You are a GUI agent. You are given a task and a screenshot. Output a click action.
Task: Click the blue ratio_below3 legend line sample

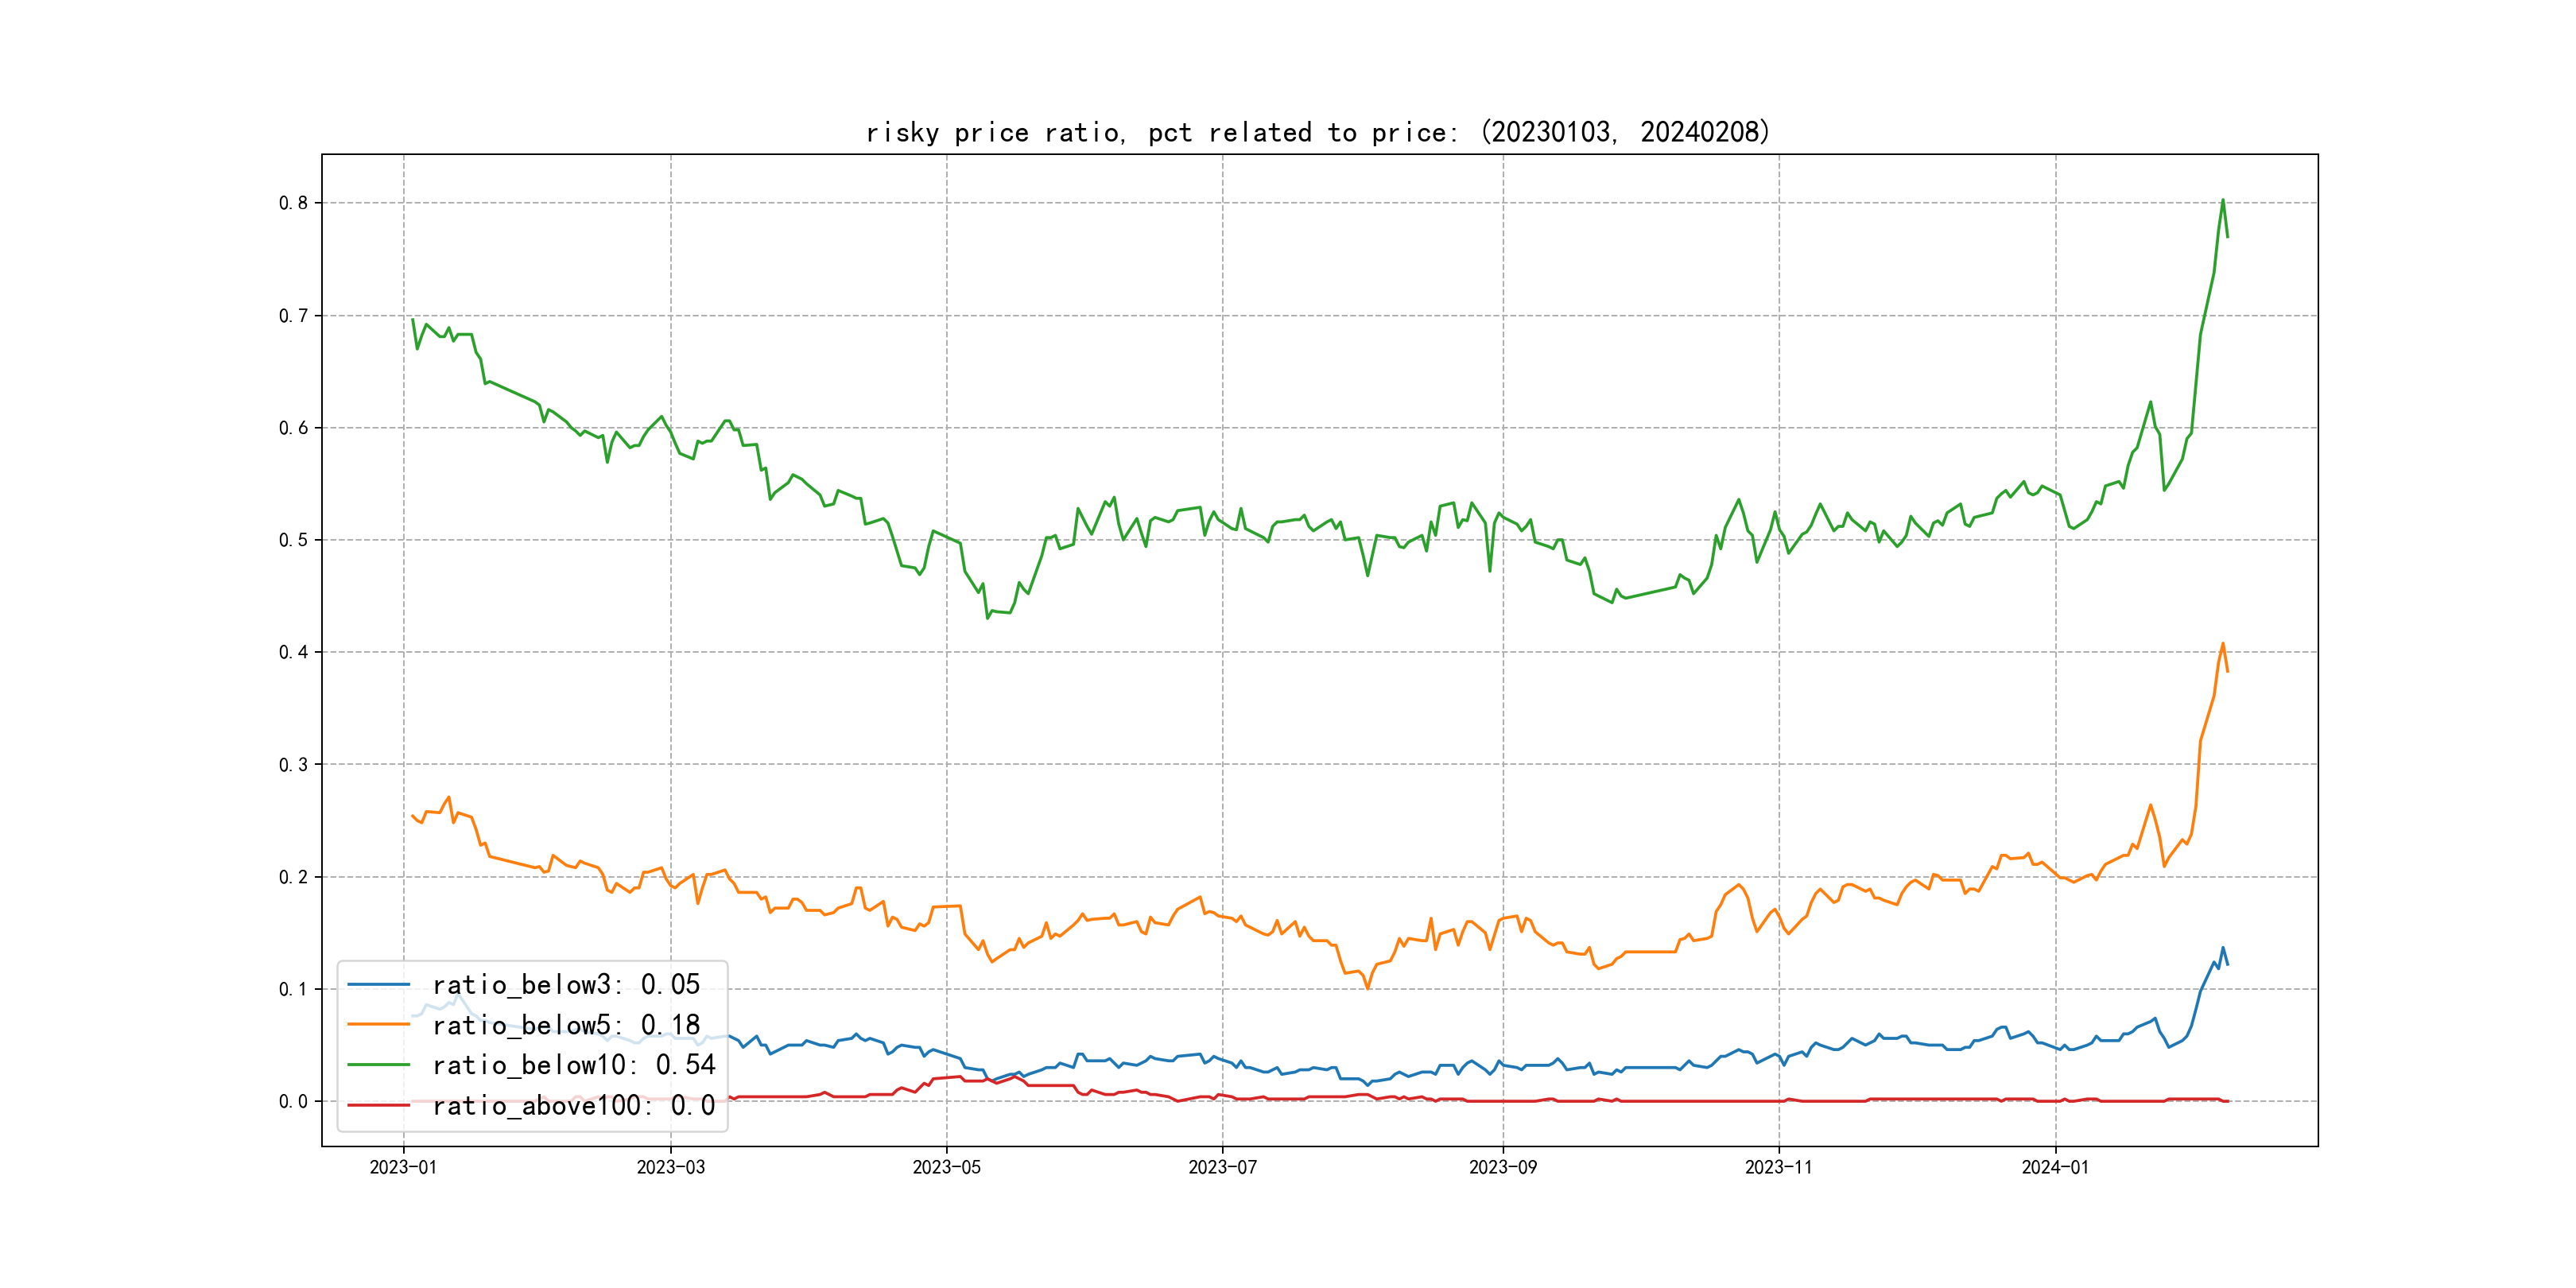tap(378, 985)
